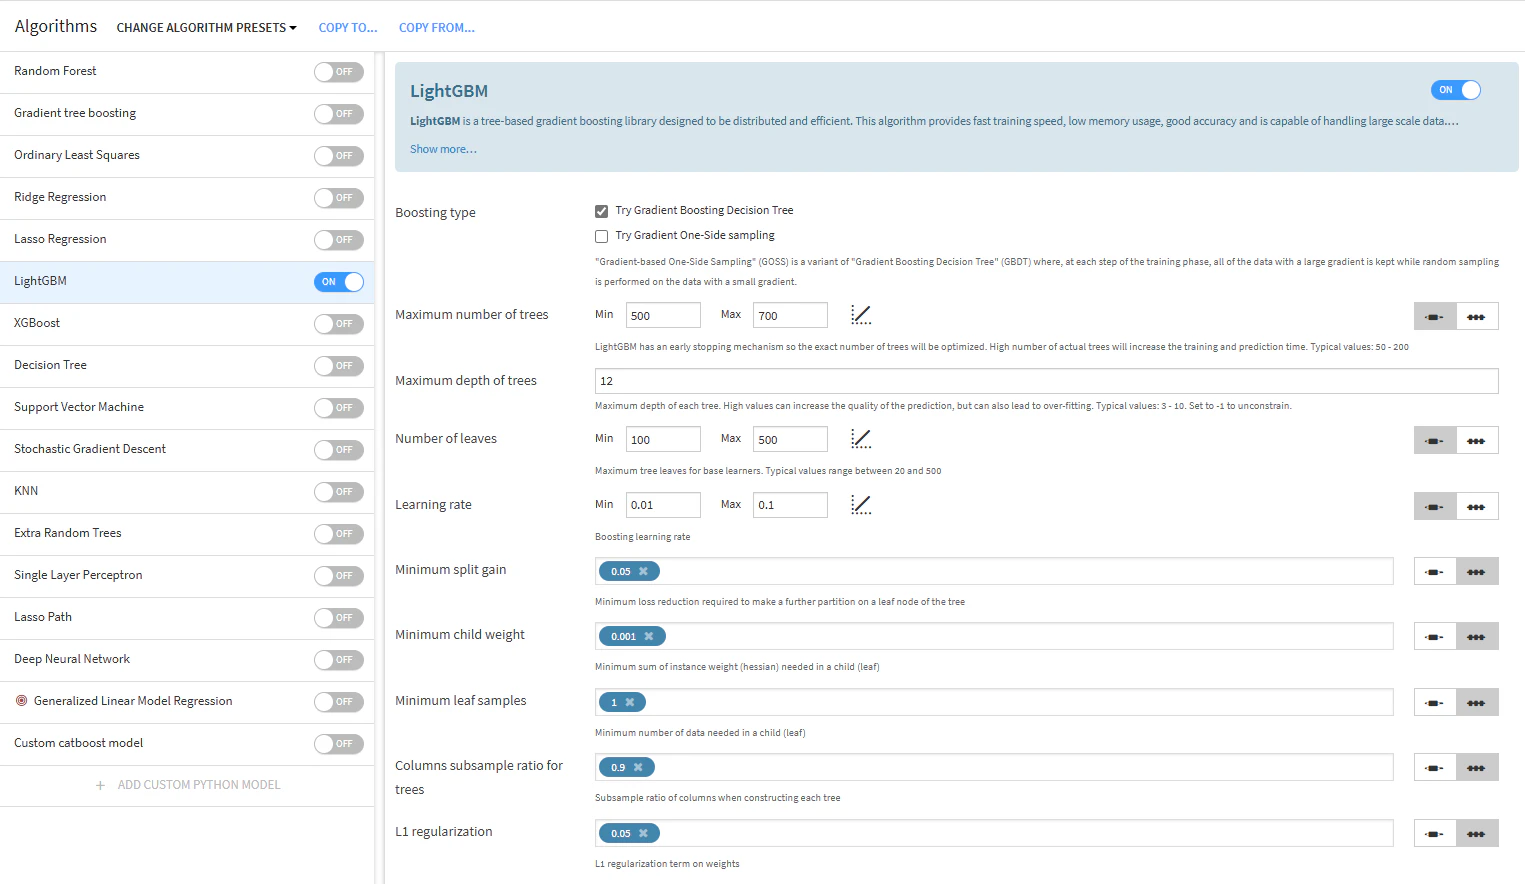Select explicit values mode for Number of leaves
The height and width of the screenshot is (884, 1525).
[x=1477, y=440]
